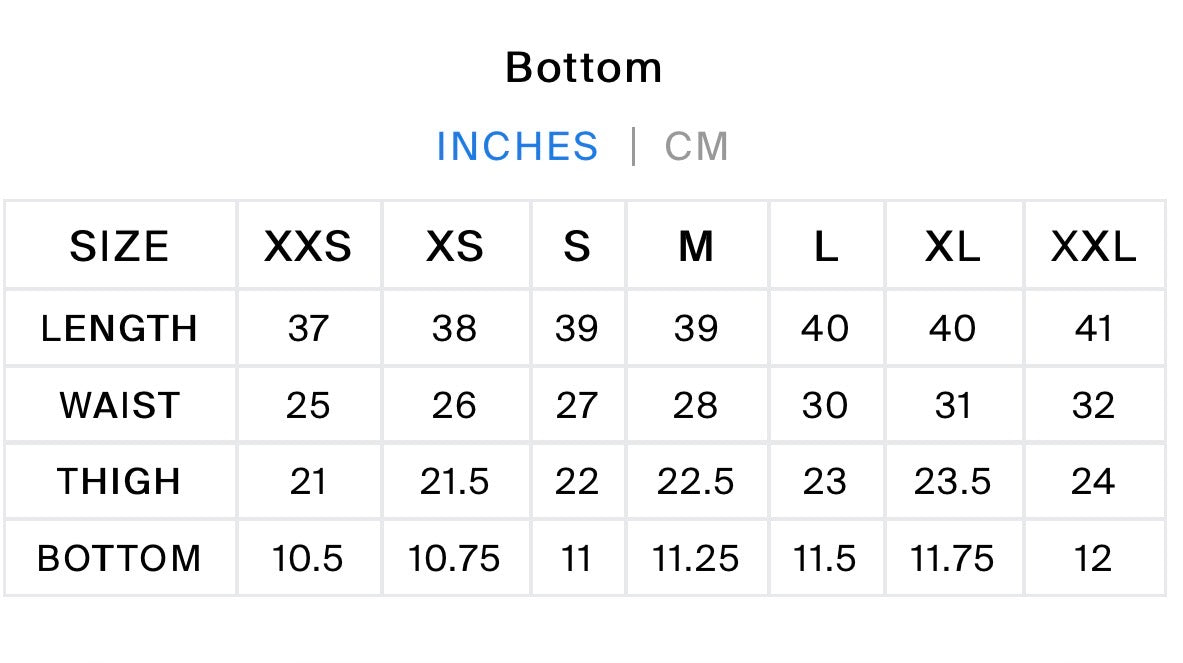
Task: Select the XL bottom value 11.75
Action: tap(952, 559)
